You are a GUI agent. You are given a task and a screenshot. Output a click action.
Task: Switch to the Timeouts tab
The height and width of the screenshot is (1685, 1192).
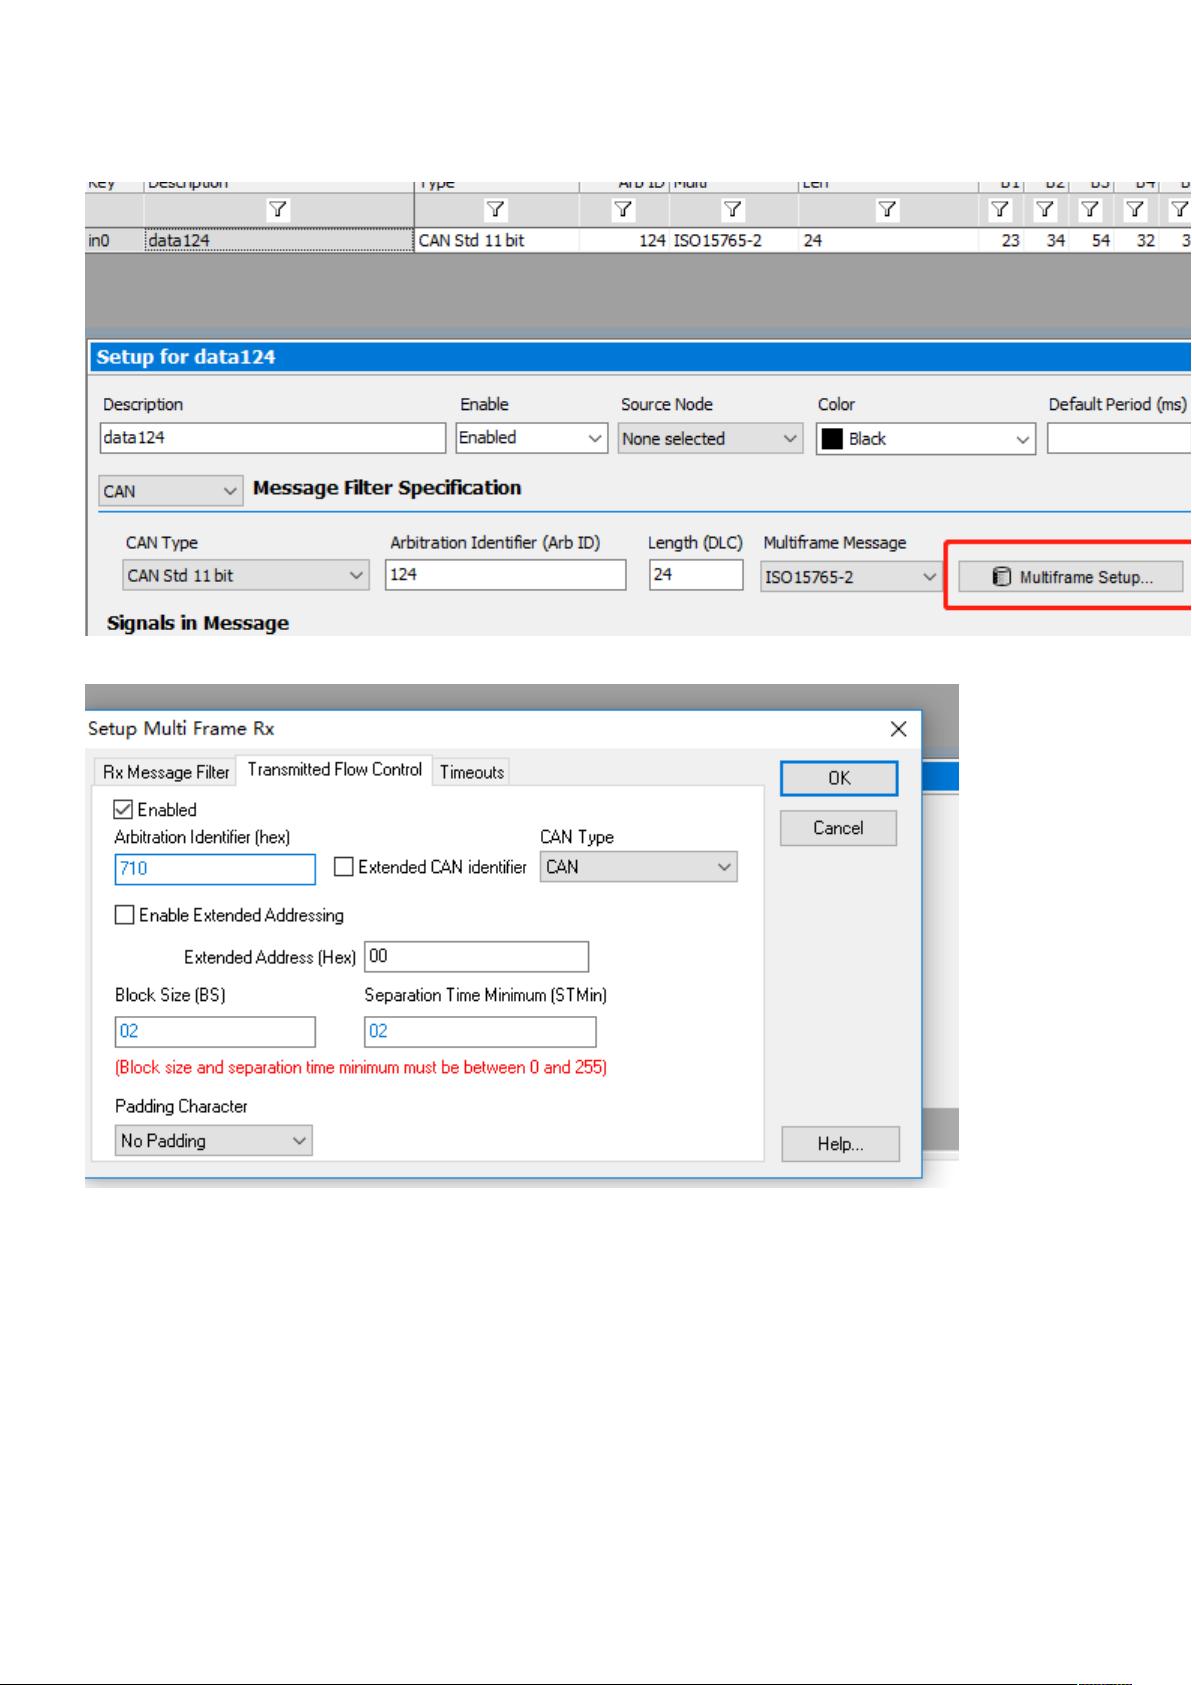[x=472, y=772]
